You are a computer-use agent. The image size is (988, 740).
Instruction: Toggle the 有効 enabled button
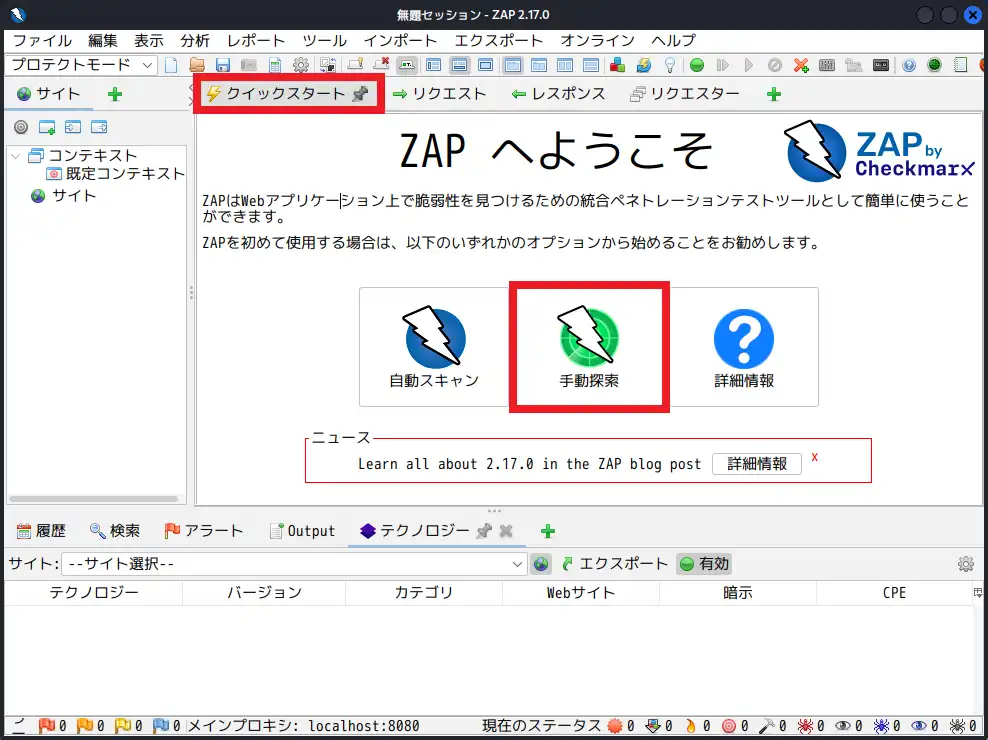tap(704, 564)
